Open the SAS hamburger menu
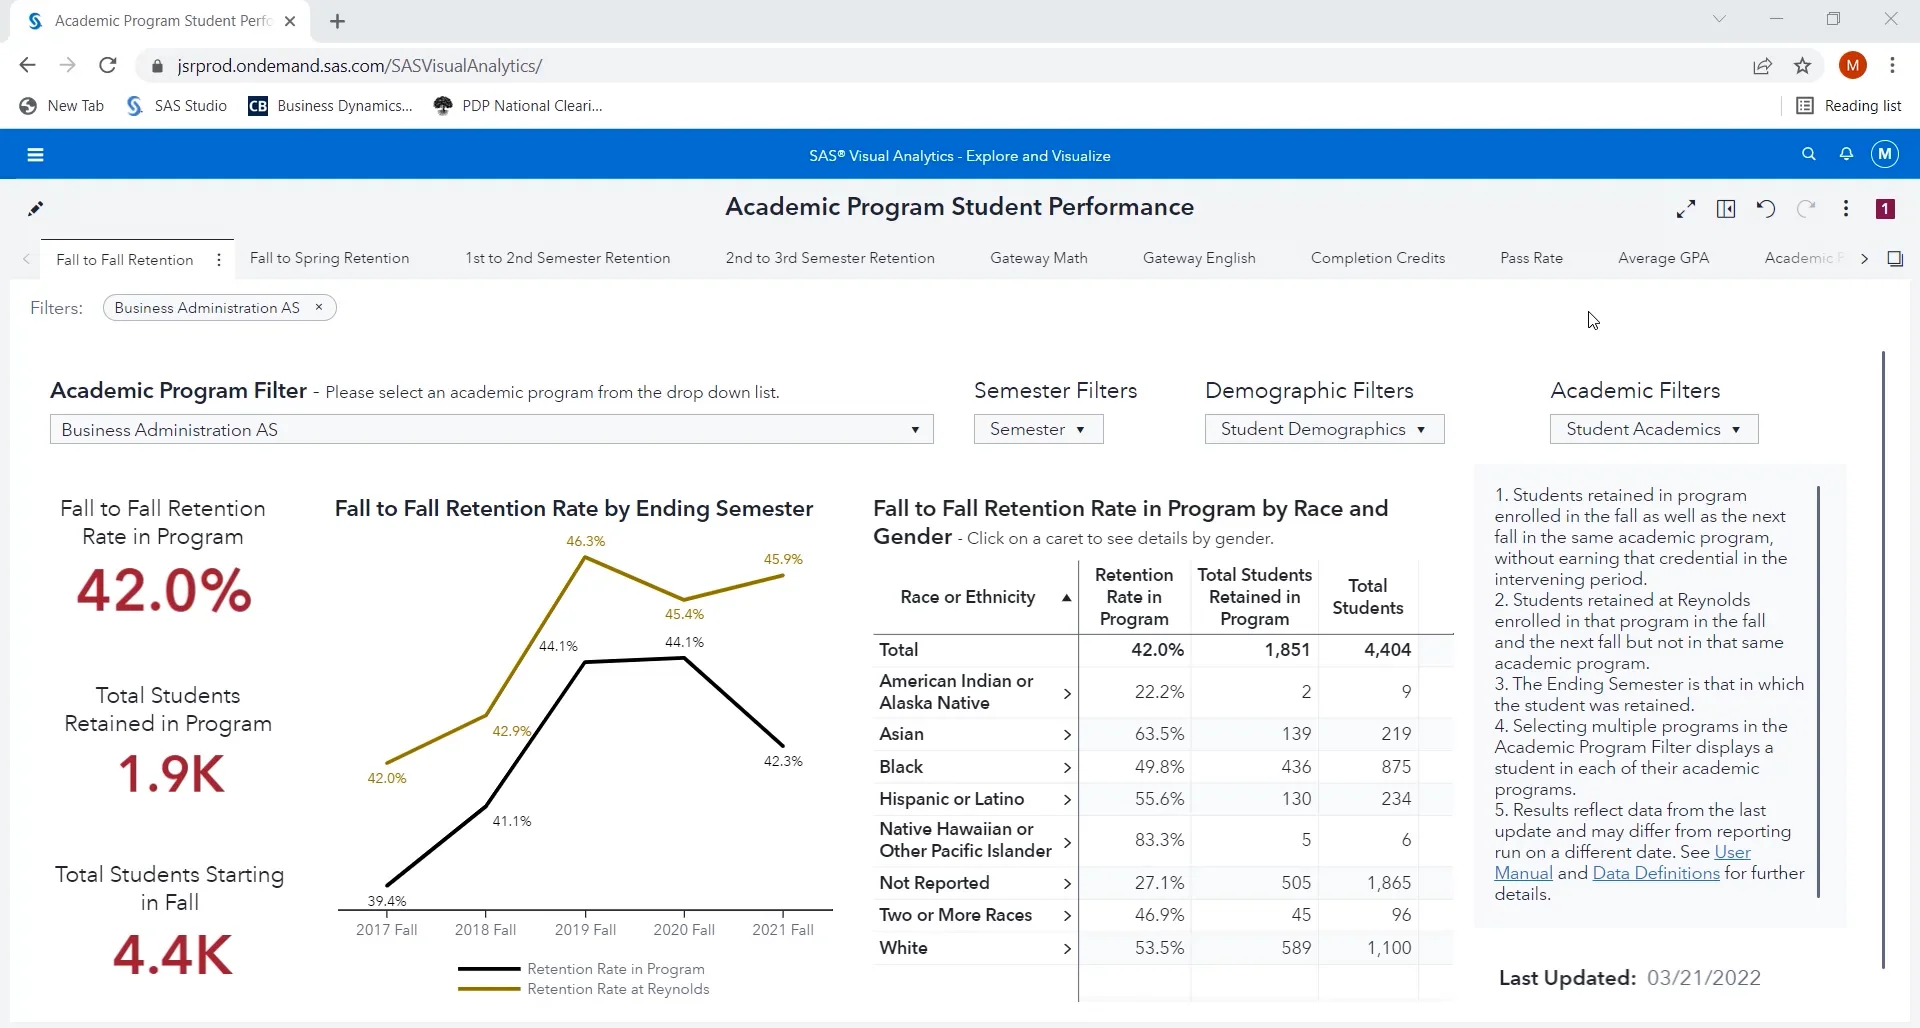This screenshot has height=1028, width=1920. click(x=36, y=155)
